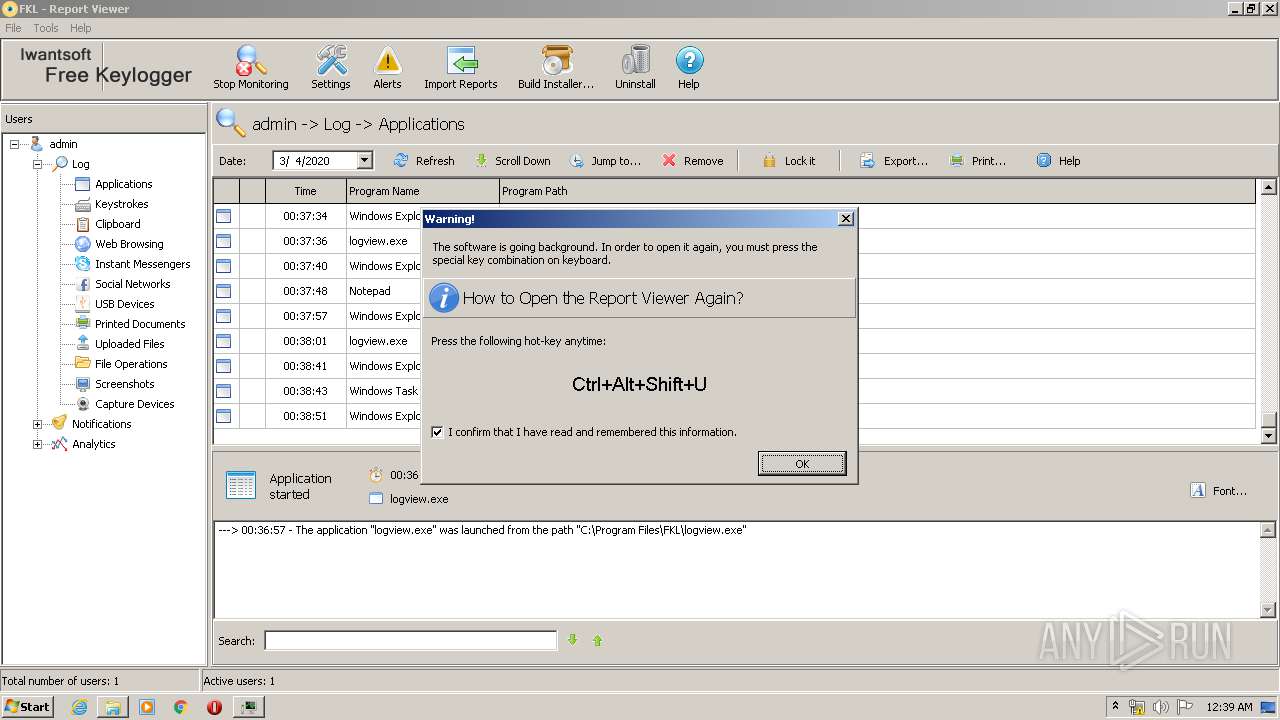
Task: Select Screenshots in the Log tree
Action: click(x=124, y=384)
